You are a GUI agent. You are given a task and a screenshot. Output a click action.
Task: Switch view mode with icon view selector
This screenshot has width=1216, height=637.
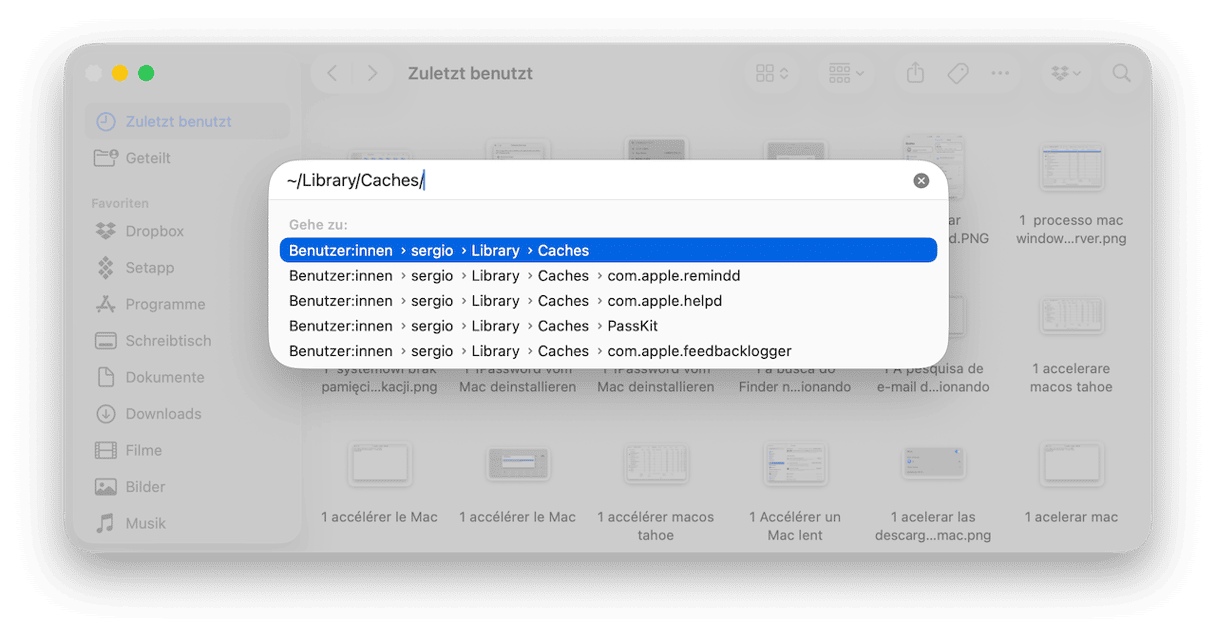coord(772,73)
